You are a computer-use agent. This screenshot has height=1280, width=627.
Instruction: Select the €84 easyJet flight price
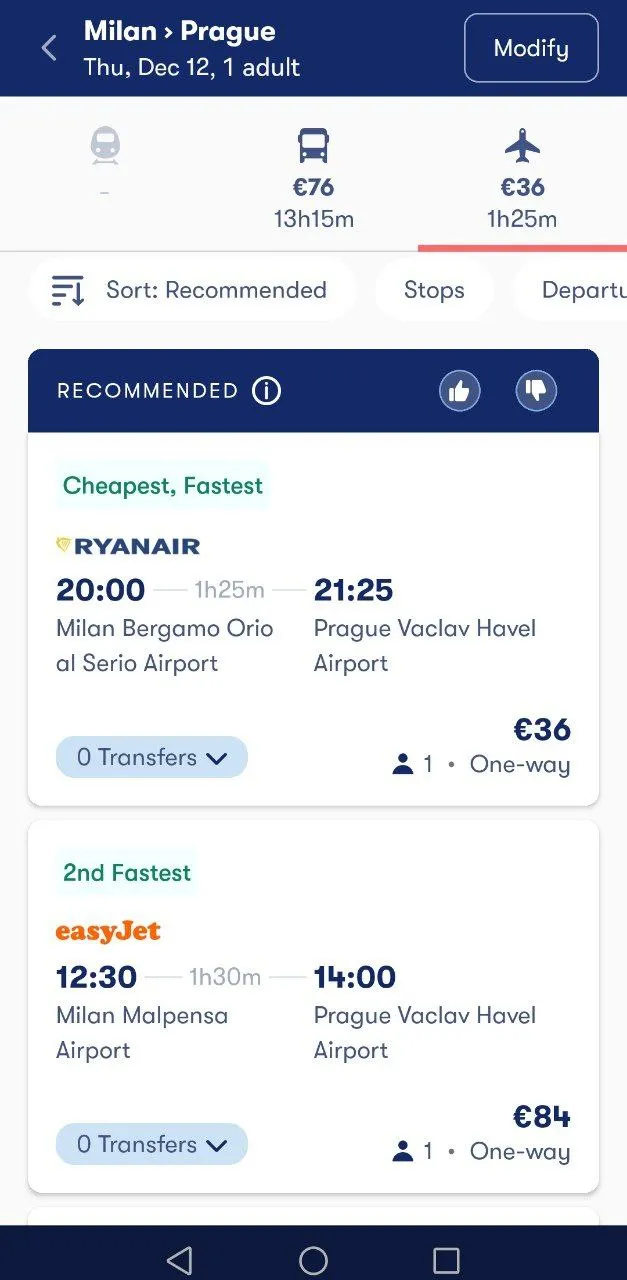click(x=542, y=1117)
